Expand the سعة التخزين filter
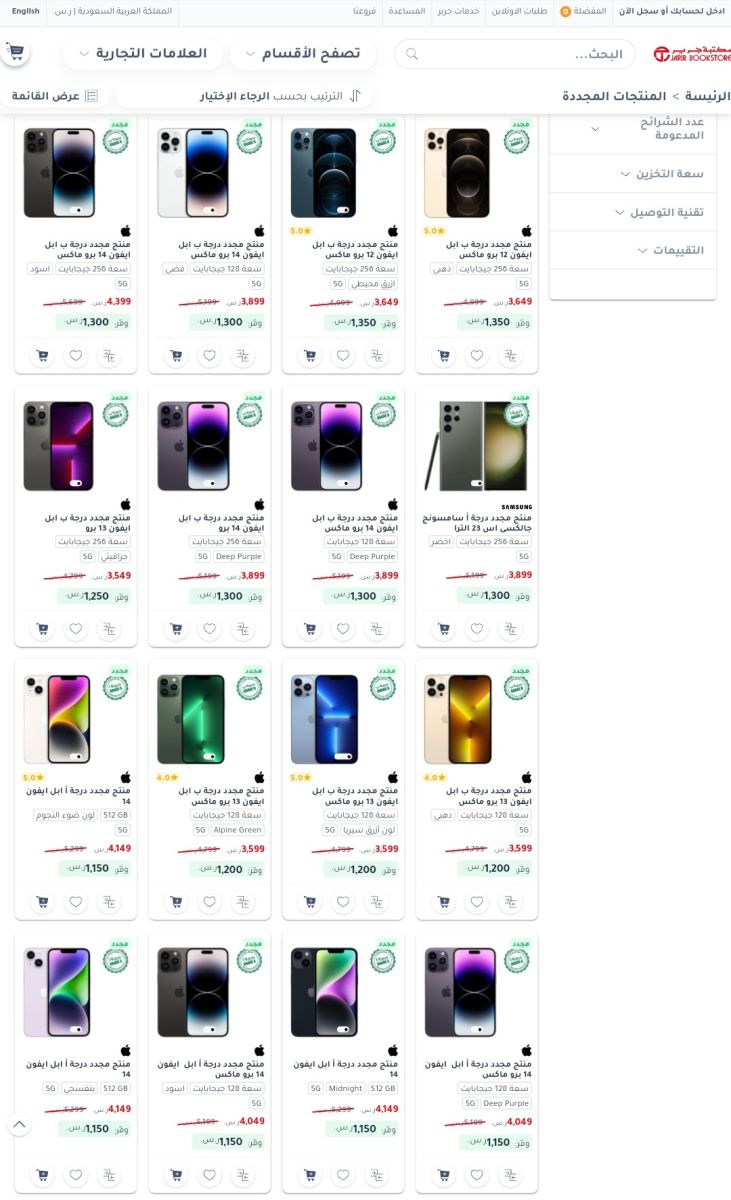The height and width of the screenshot is (1200, 731). [x=633, y=173]
